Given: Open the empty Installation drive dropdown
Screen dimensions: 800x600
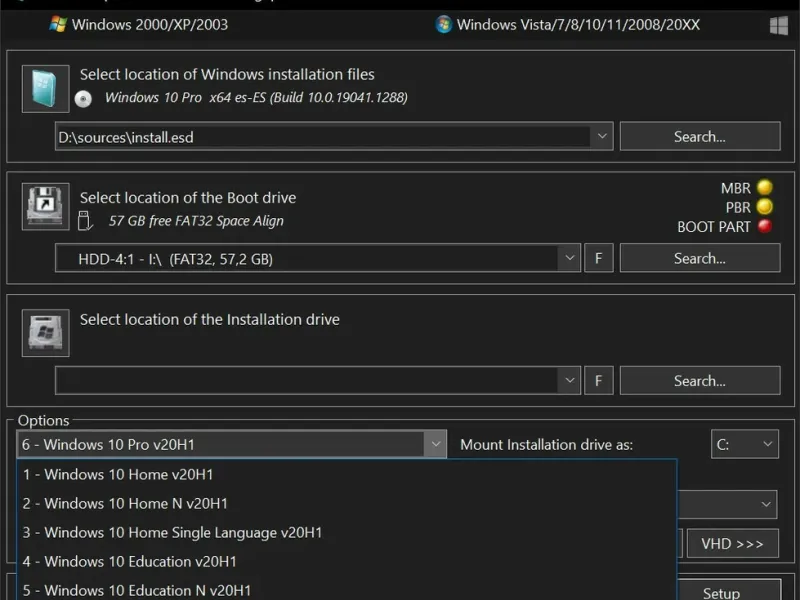Looking at the screenshot, I should click(570, 380).
